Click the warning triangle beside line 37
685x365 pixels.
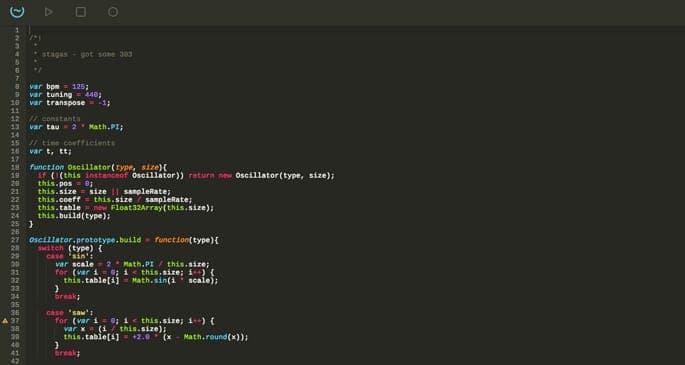pyautogui.click(x=5, y=321)
